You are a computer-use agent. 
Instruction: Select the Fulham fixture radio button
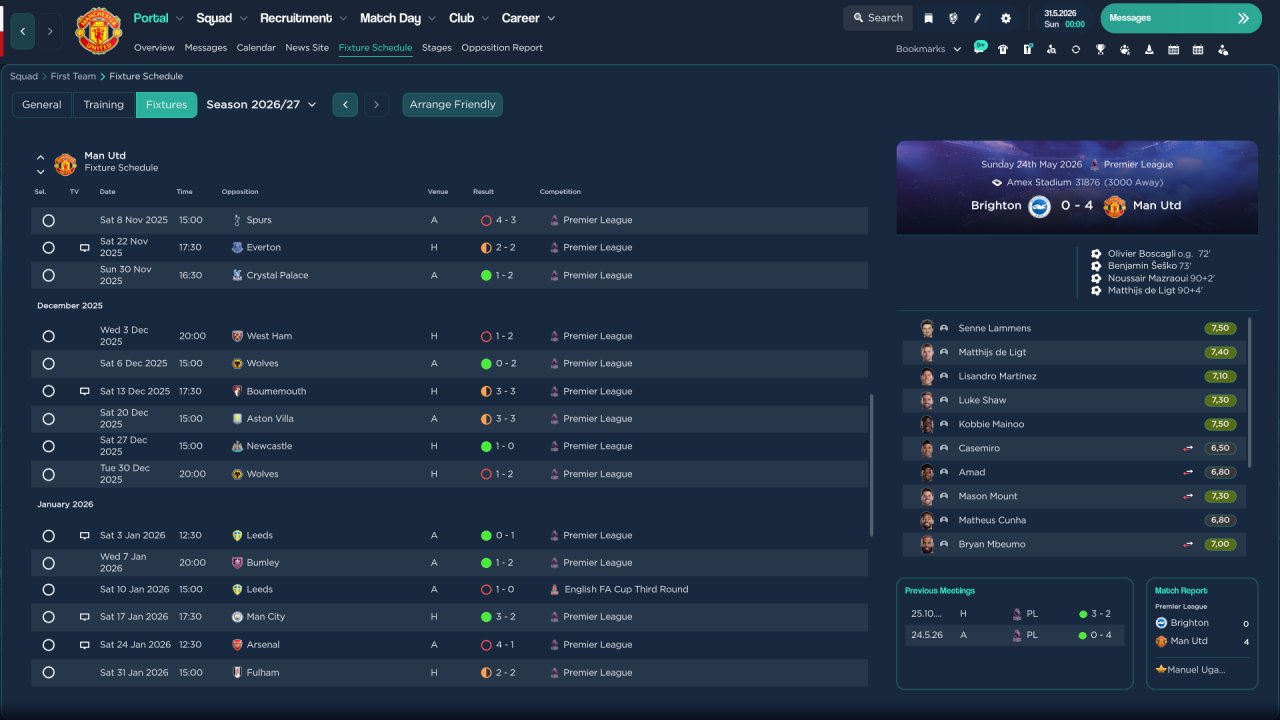click(48, 673)
